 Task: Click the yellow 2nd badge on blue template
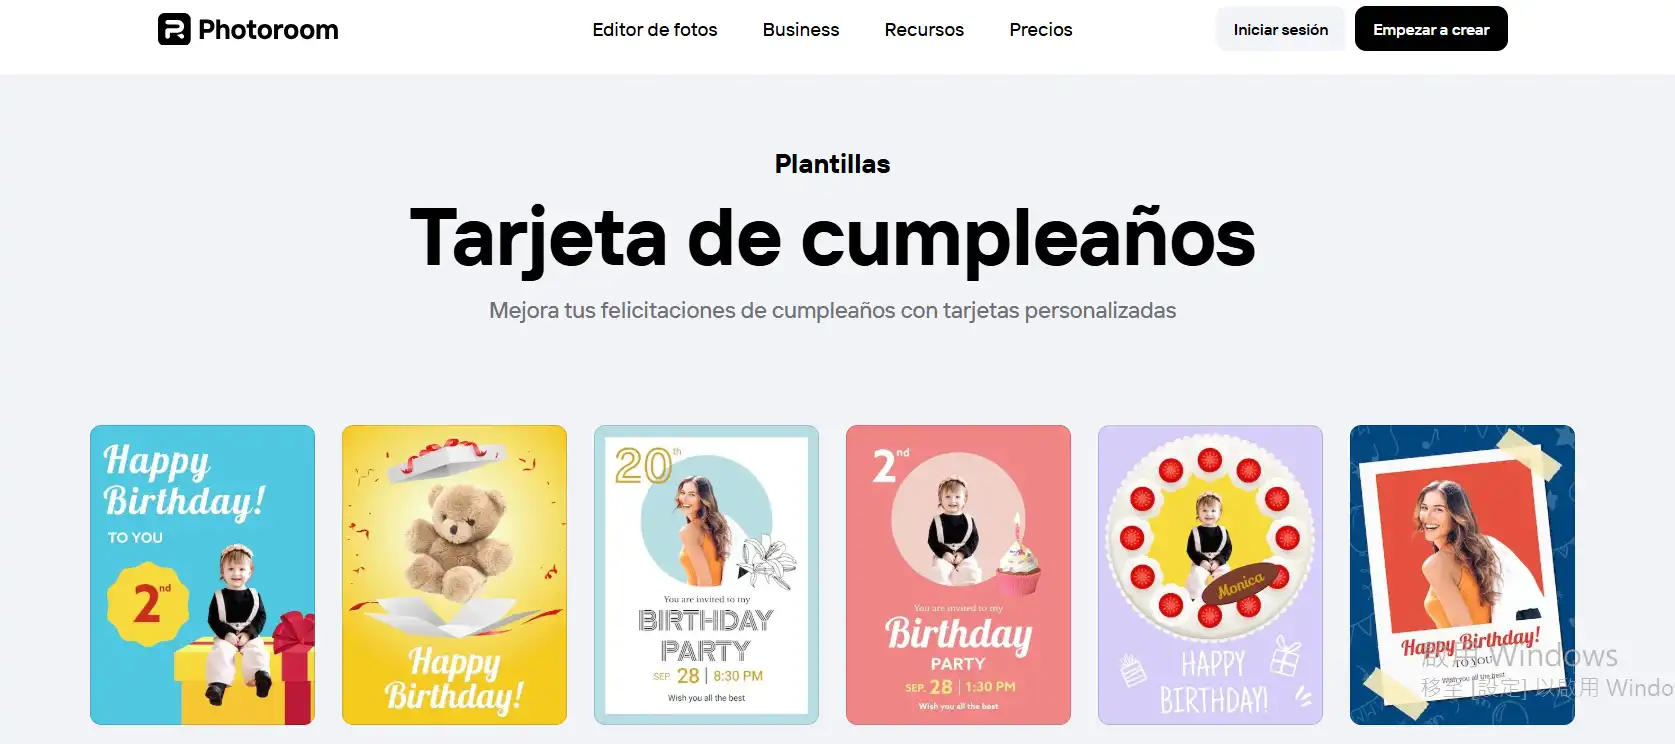pyautogui.click(x=147, y=604)
